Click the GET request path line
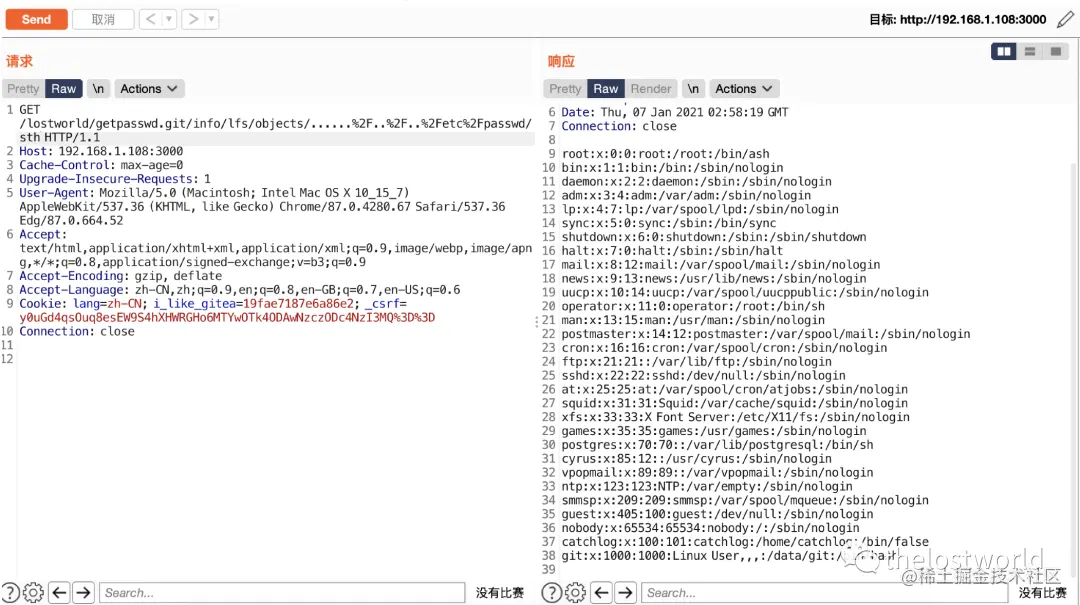The height and width of the screenshot is (605, 1080). pos(276,123)
